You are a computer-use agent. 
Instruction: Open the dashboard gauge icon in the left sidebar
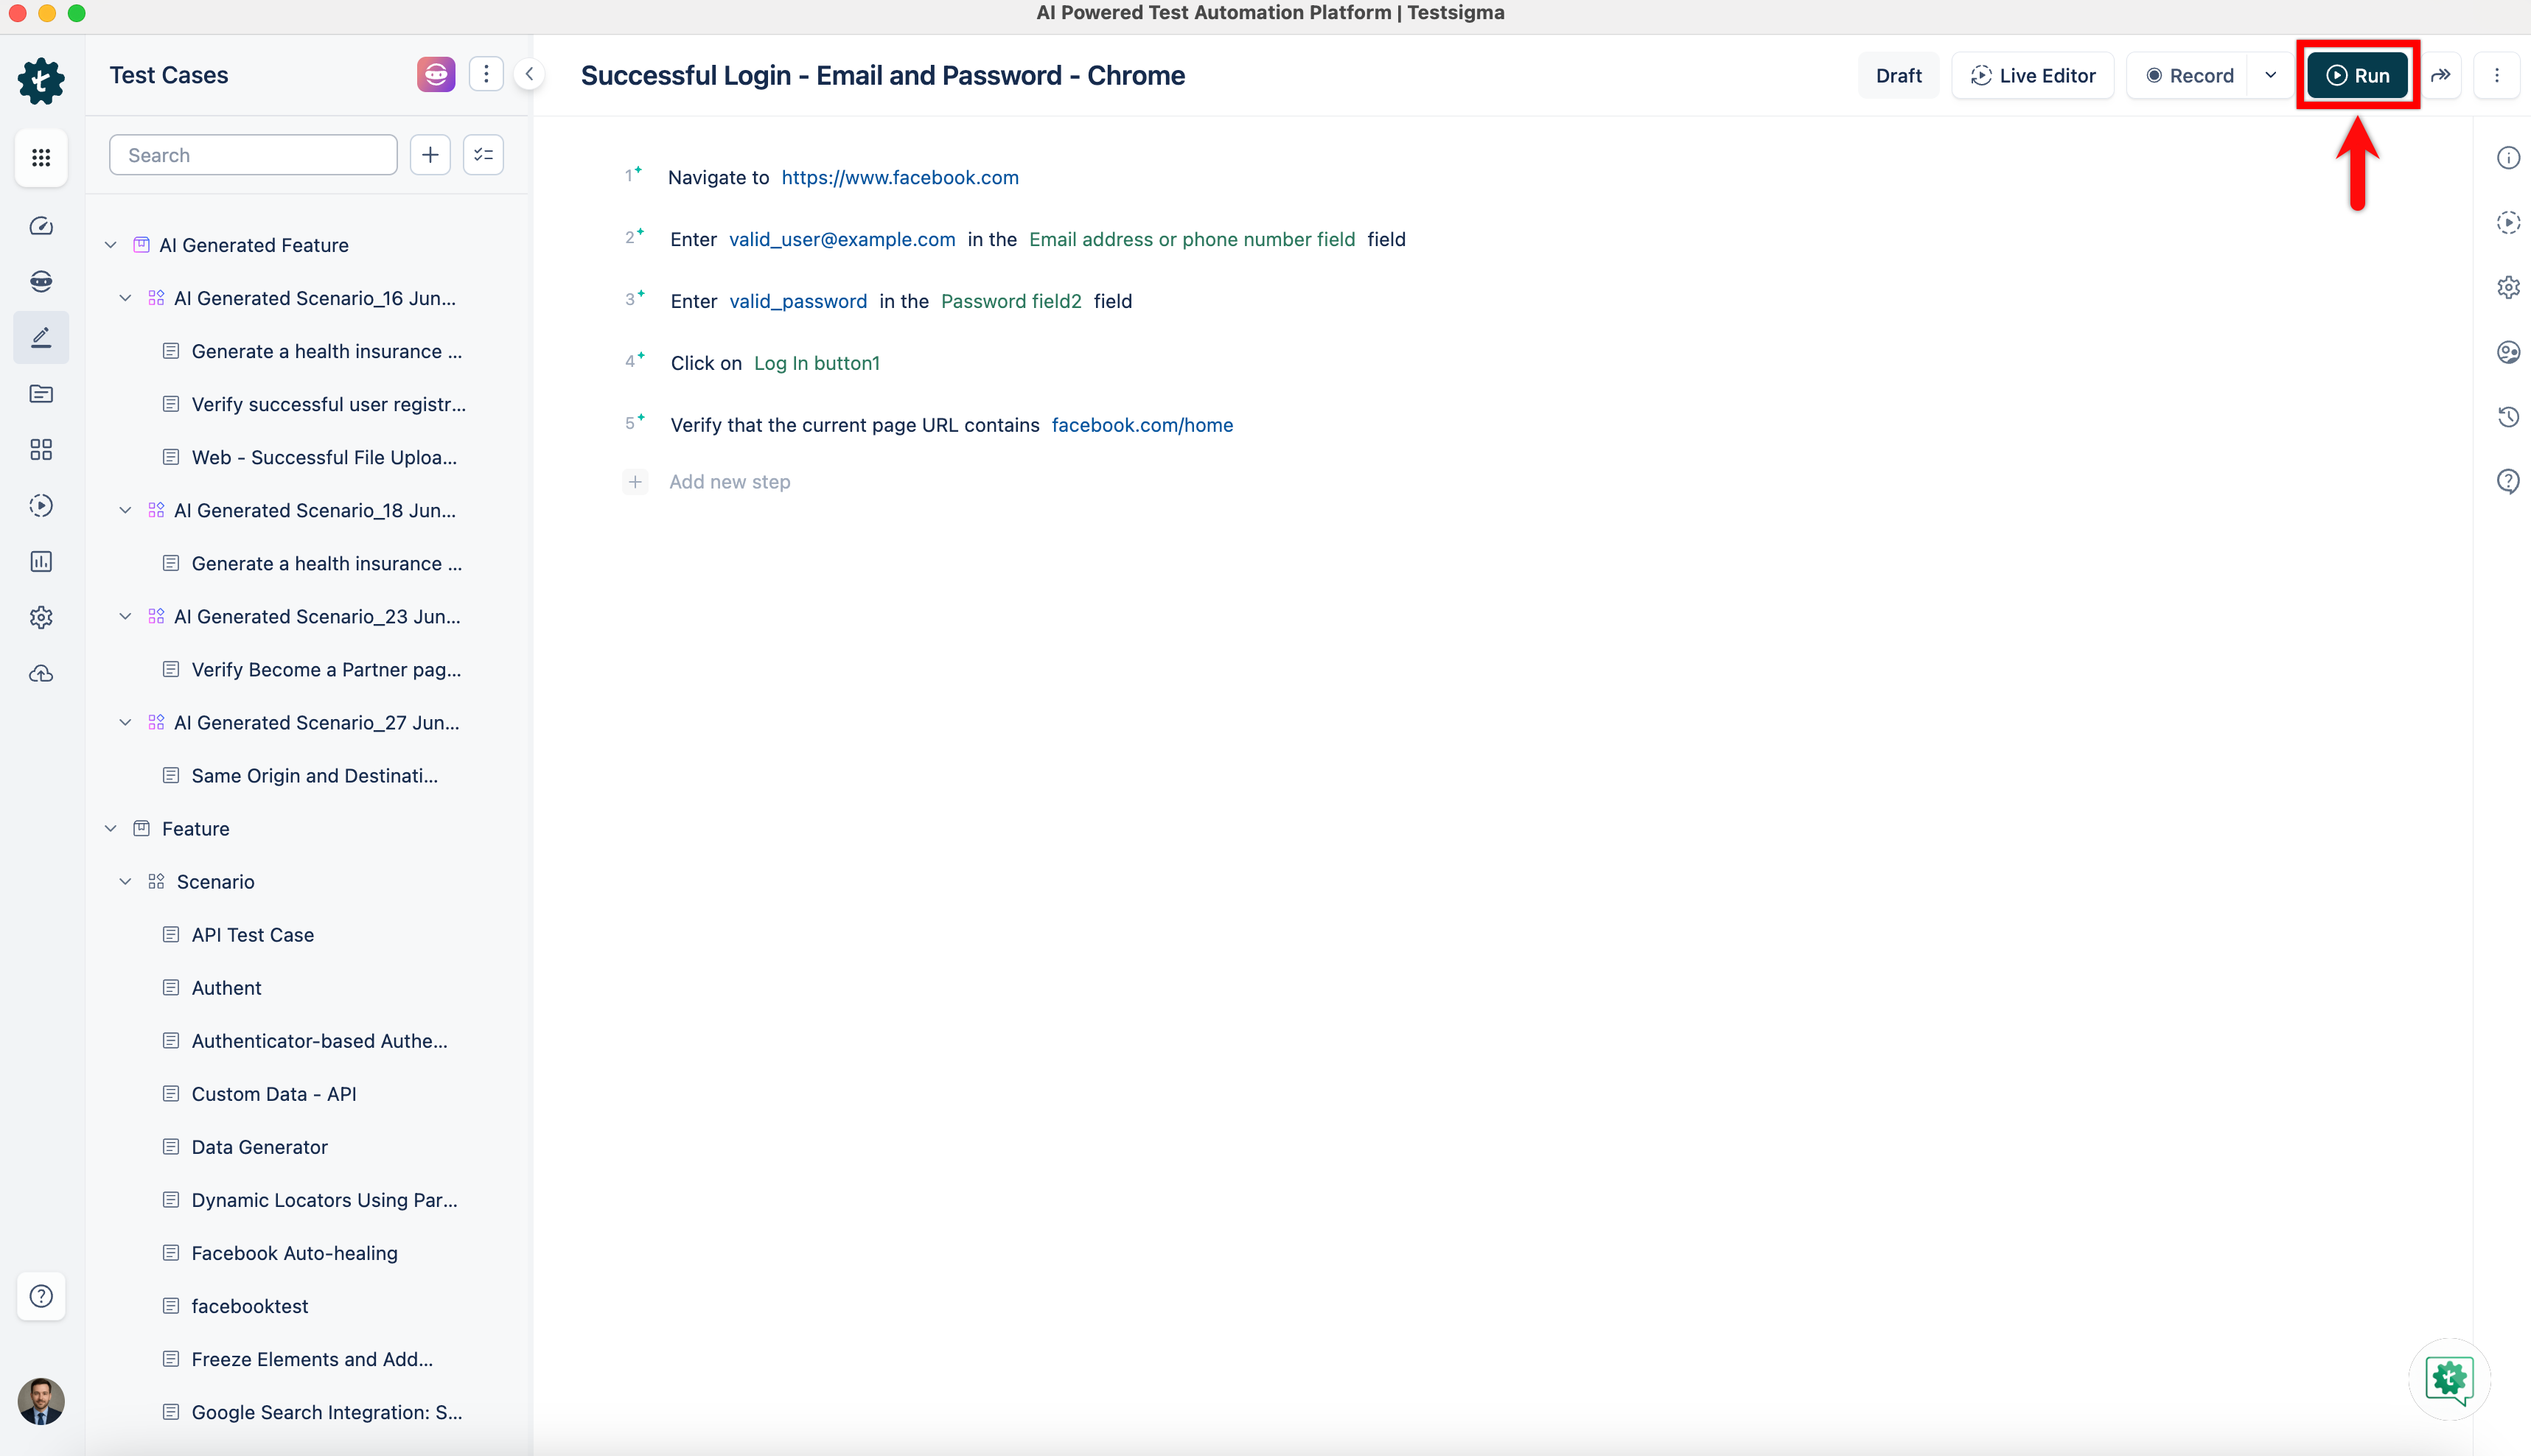[41, 226]
